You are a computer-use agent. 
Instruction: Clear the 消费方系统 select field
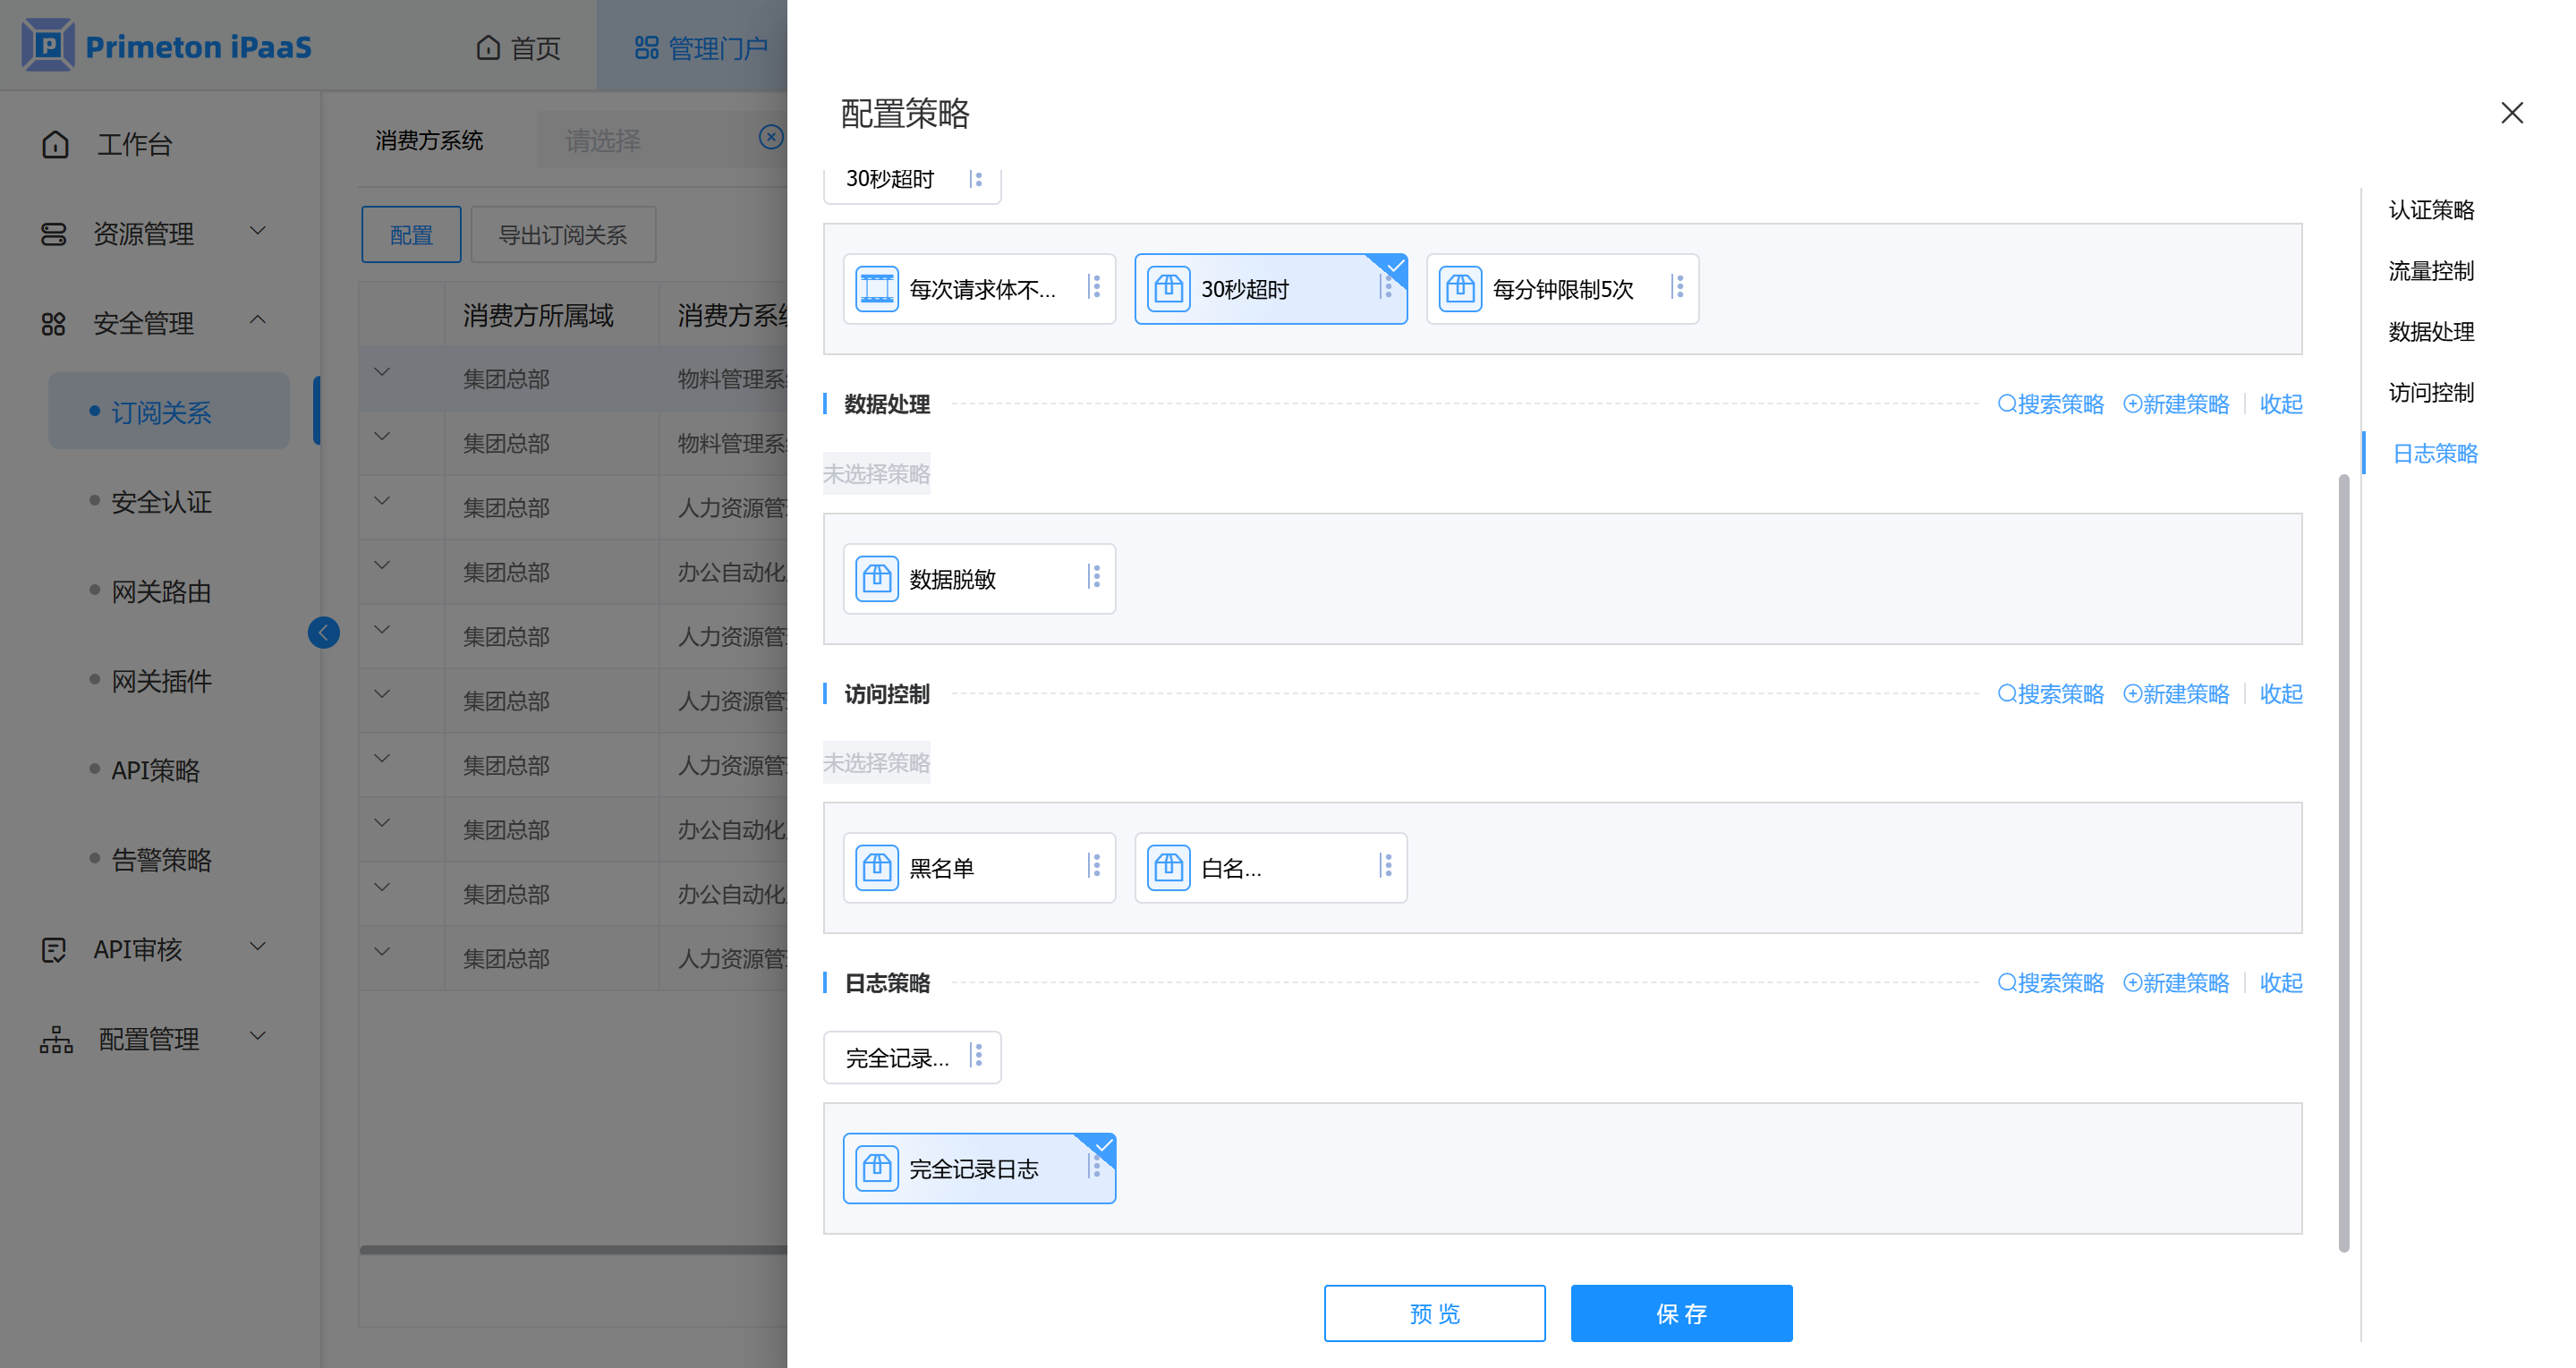pyautogui.click(x=770, y=138)
